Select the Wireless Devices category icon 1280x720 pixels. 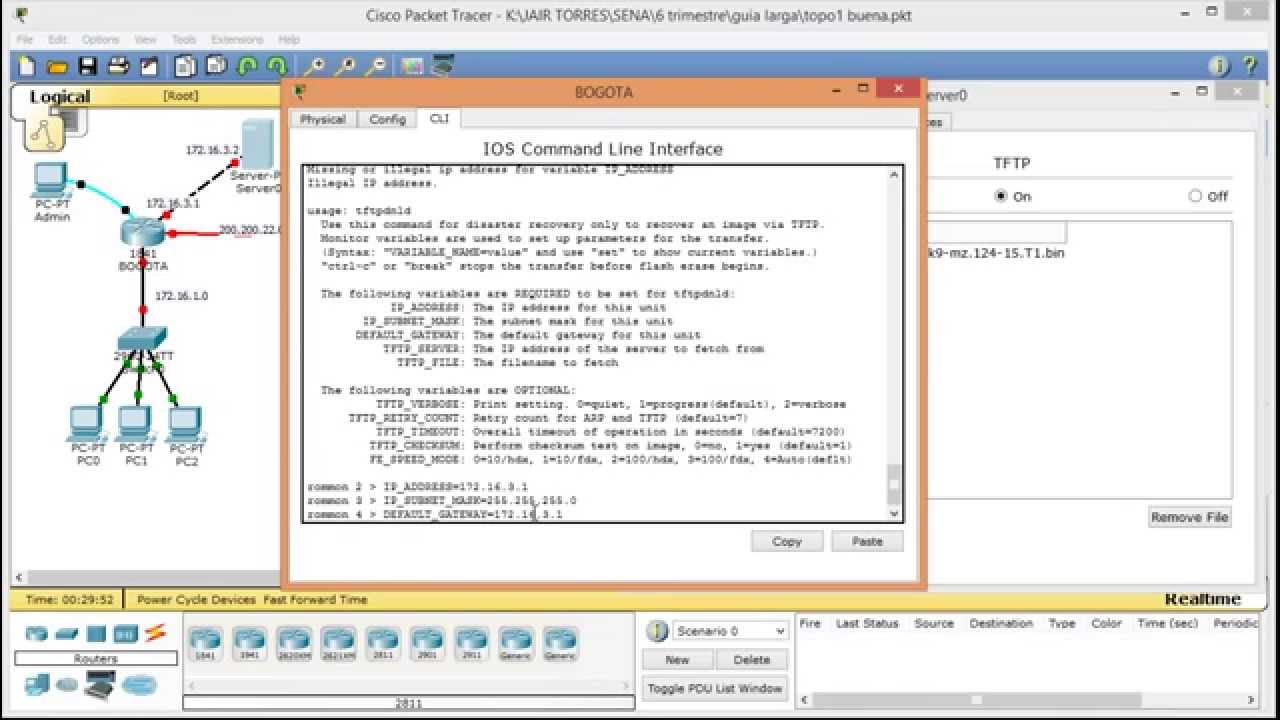pyautogui.click(x=126, y=634)
